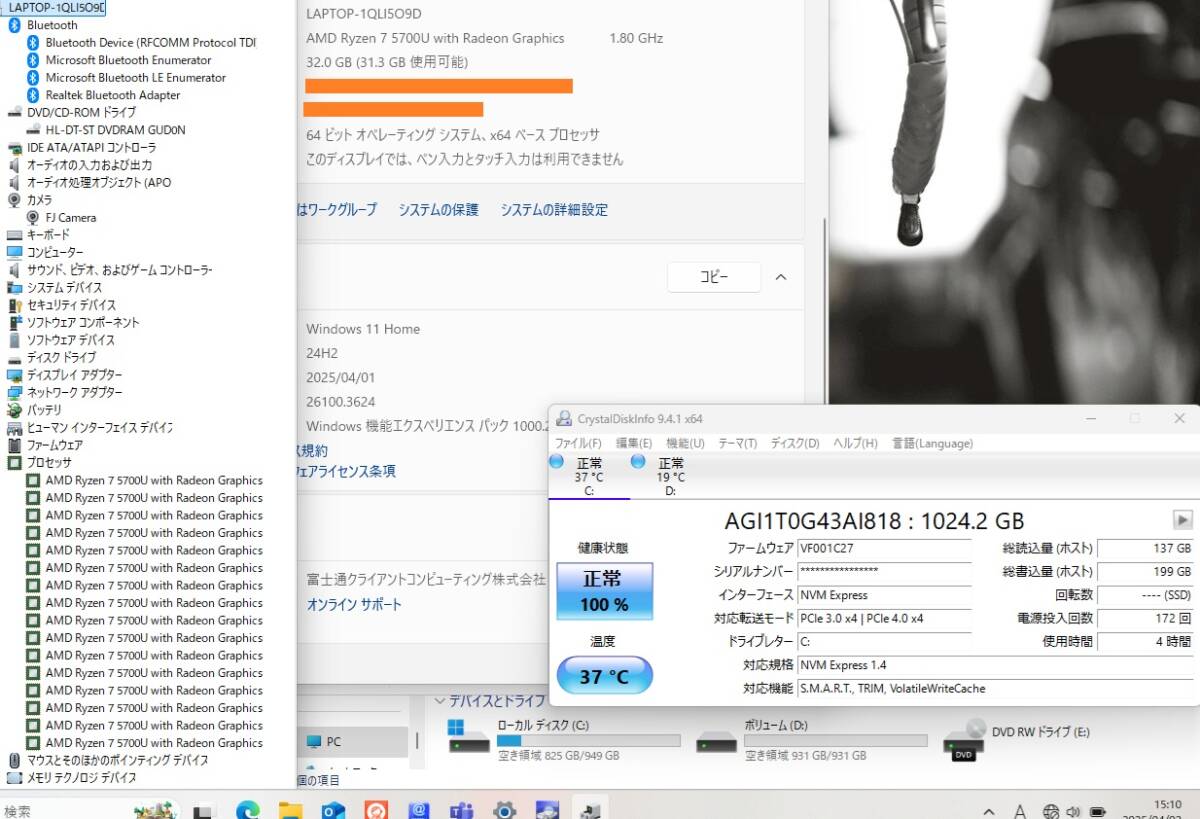Open the 編集(E) menu in CrystalDiskInfo
The image size is (1200, 819).
pos(634,443)
